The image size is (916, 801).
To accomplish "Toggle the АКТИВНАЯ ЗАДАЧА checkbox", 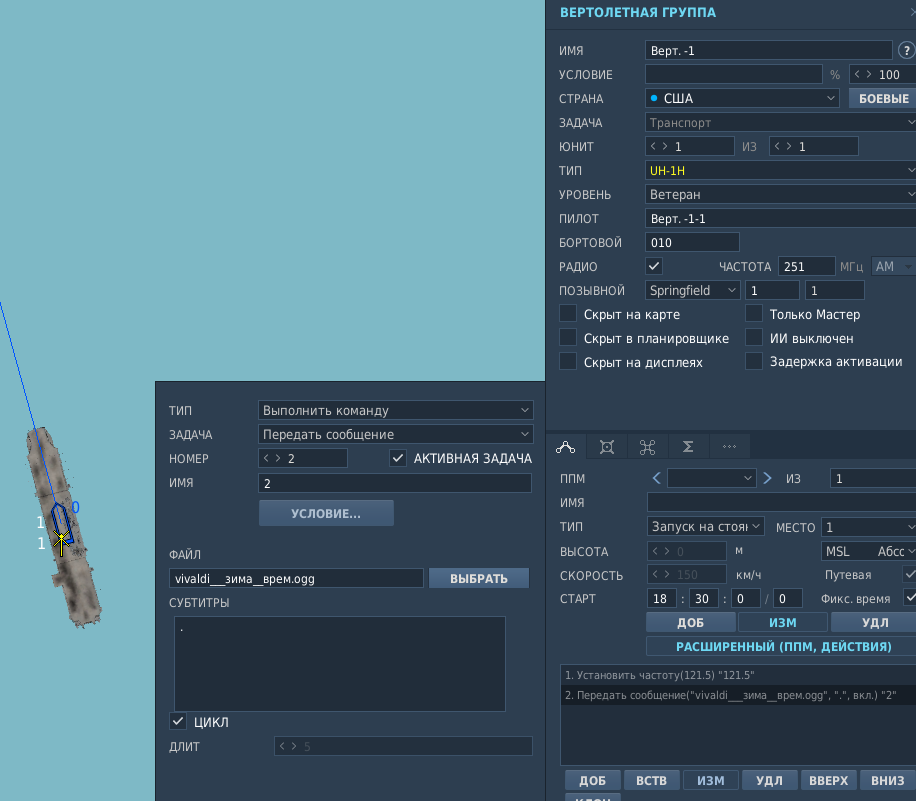I will click(398, 458).
